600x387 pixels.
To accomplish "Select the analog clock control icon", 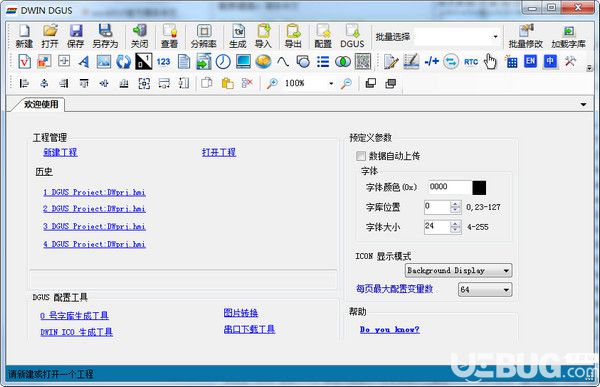I will 223,62.
